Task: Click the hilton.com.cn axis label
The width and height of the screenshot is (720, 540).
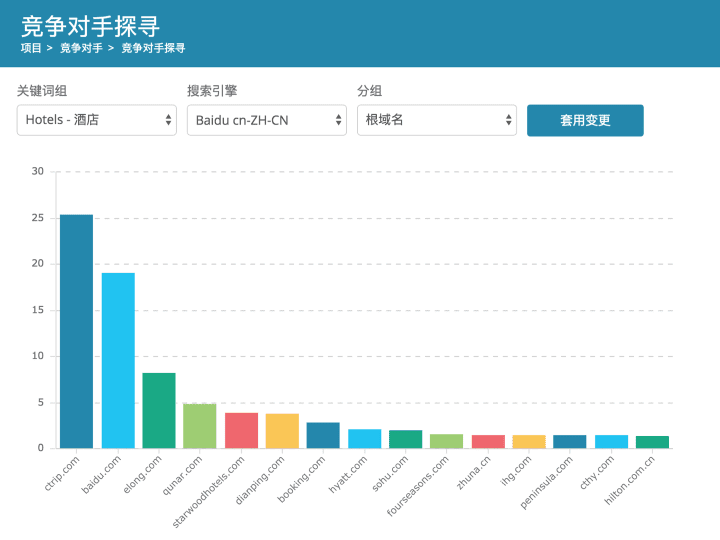Action: pos(630,481)
